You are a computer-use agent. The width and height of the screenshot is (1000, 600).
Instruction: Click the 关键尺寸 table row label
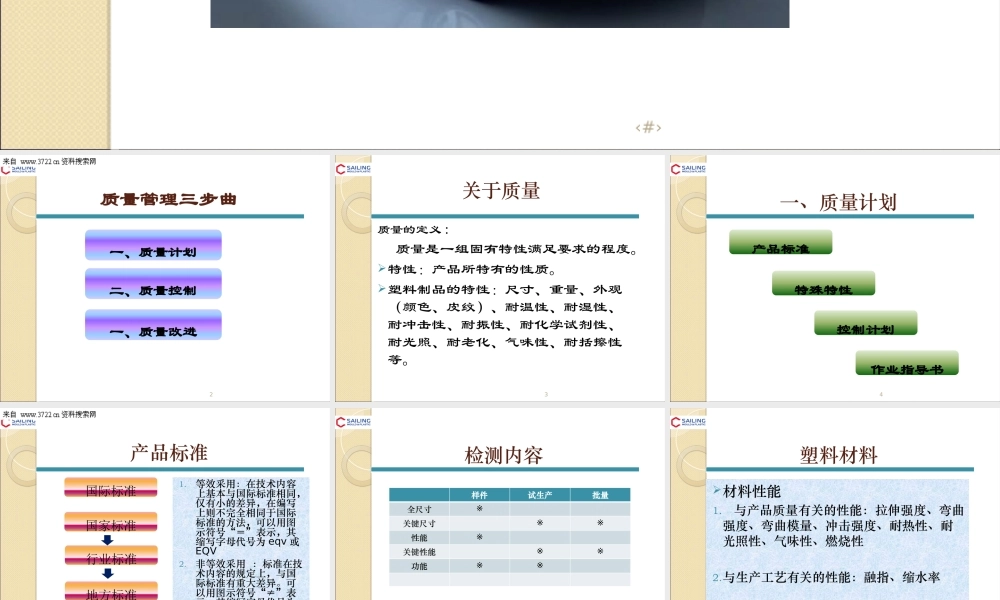pos(419,523)
